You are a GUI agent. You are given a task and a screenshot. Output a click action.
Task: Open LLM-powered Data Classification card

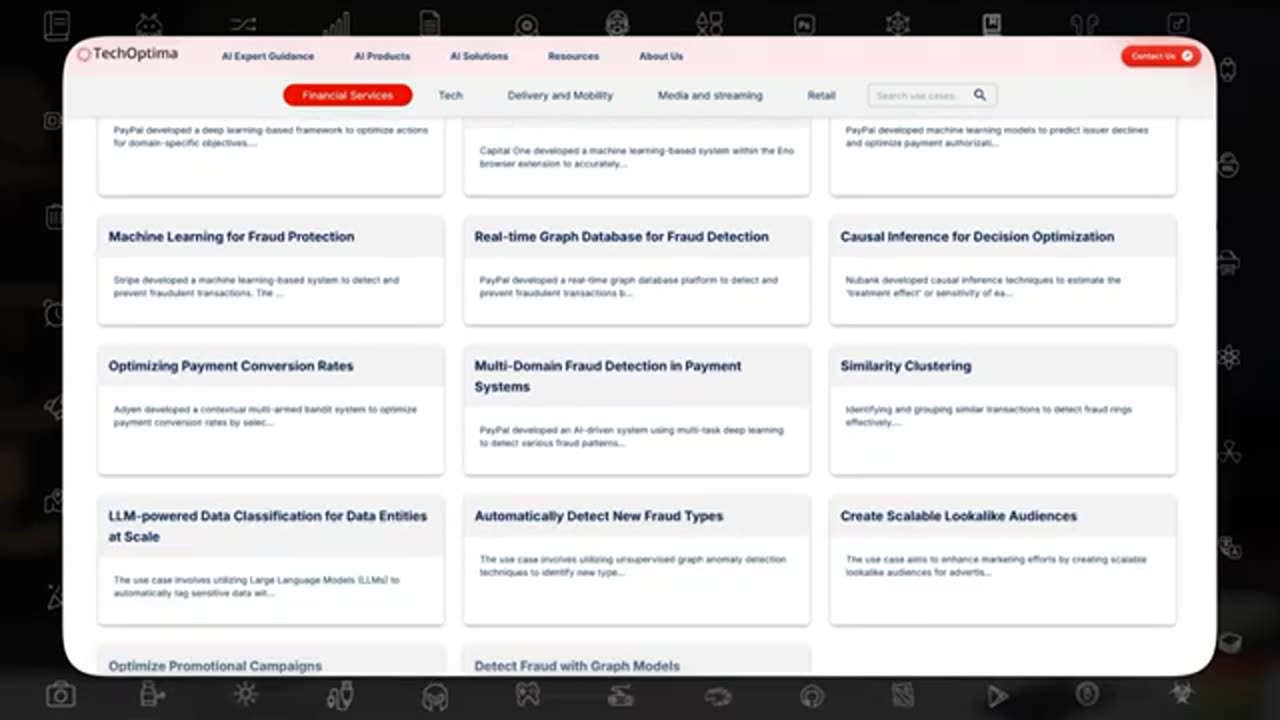point(271,560)
